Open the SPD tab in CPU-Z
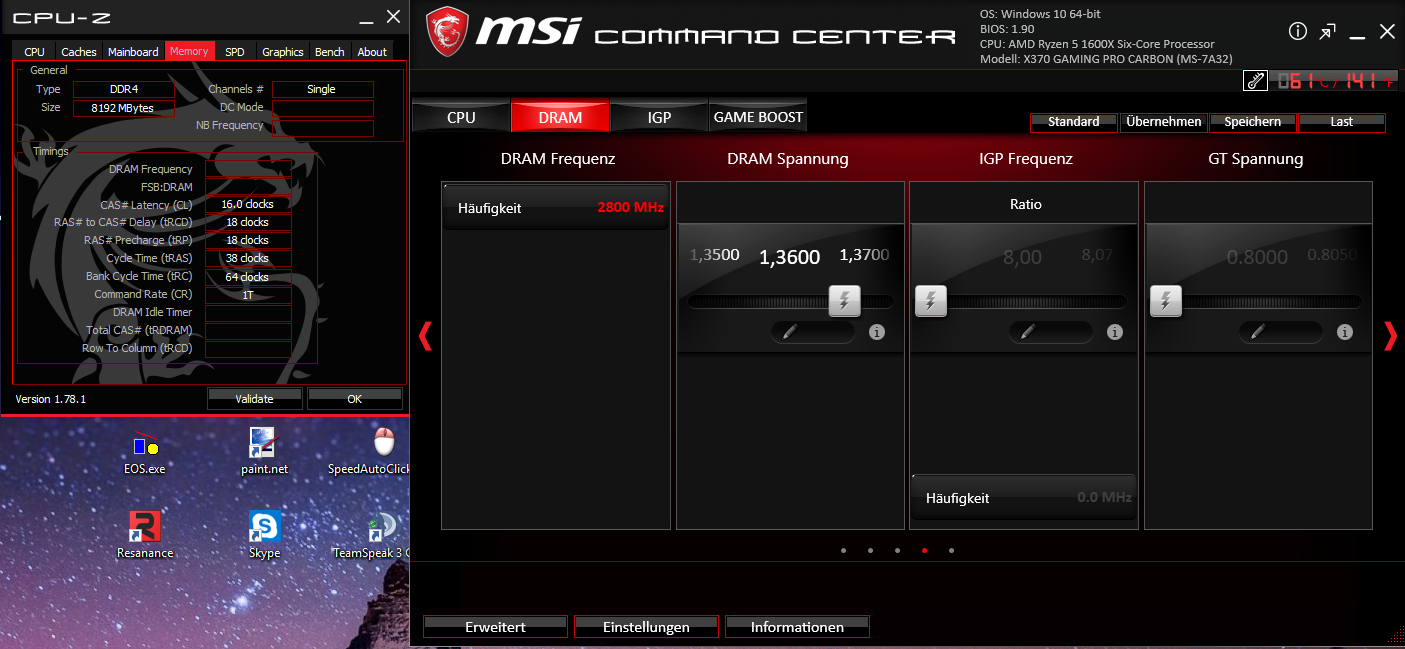This screenshot has width=1405, height=649. pyautogui.click(x=234, y=51)
